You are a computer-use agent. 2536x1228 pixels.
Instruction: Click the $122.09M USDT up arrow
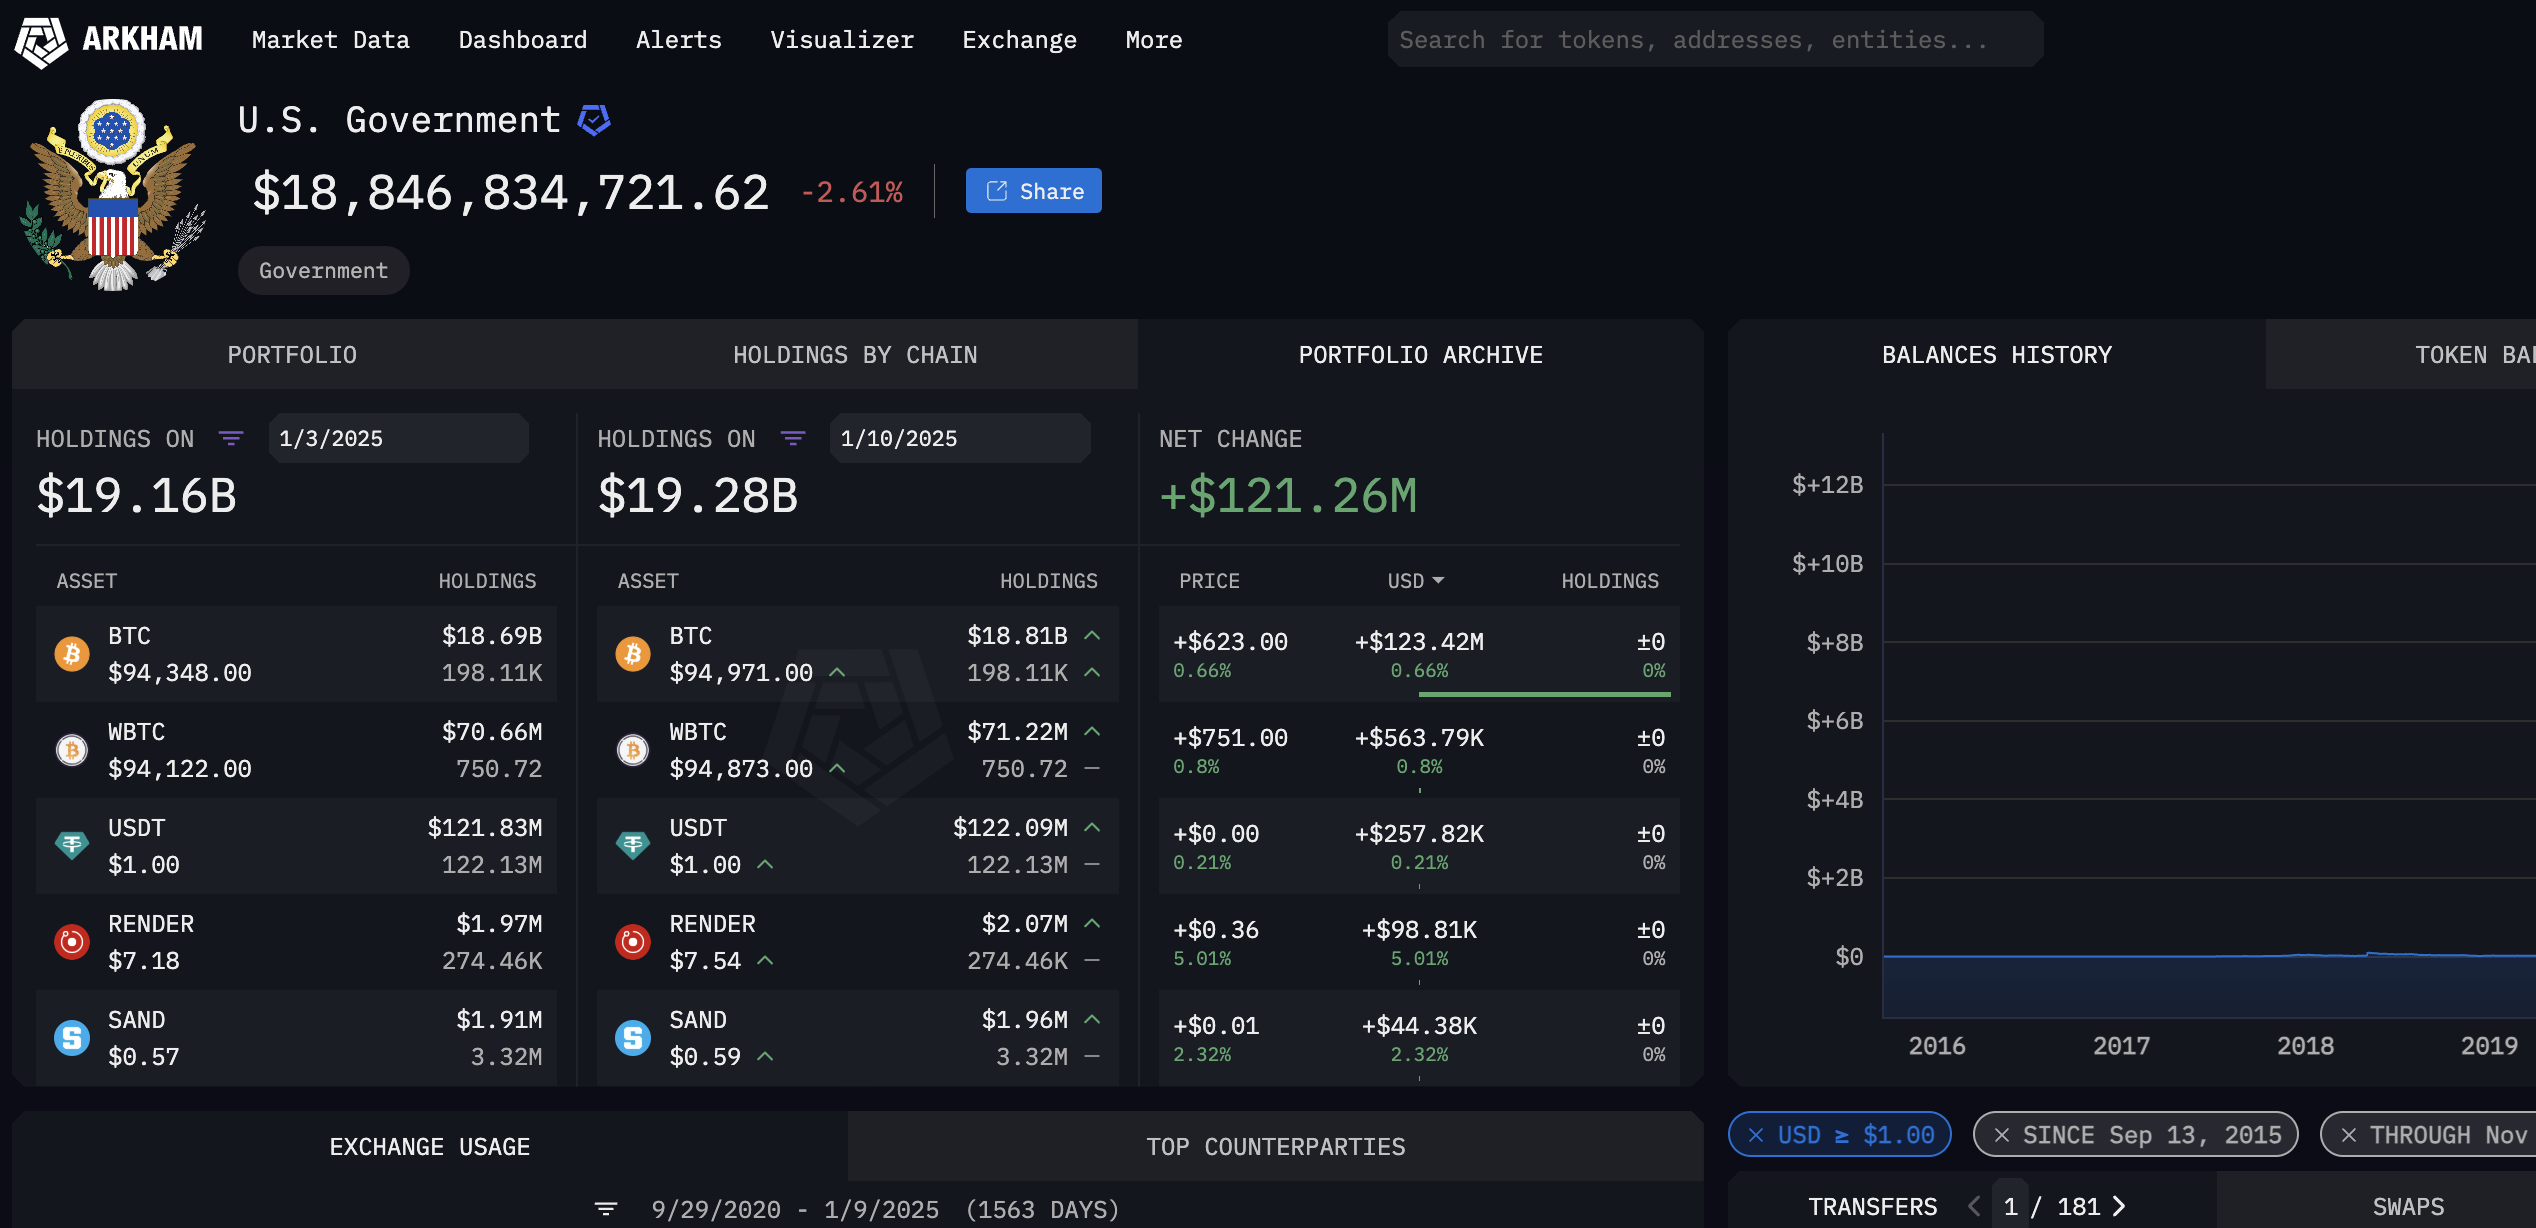(1092, 827)
